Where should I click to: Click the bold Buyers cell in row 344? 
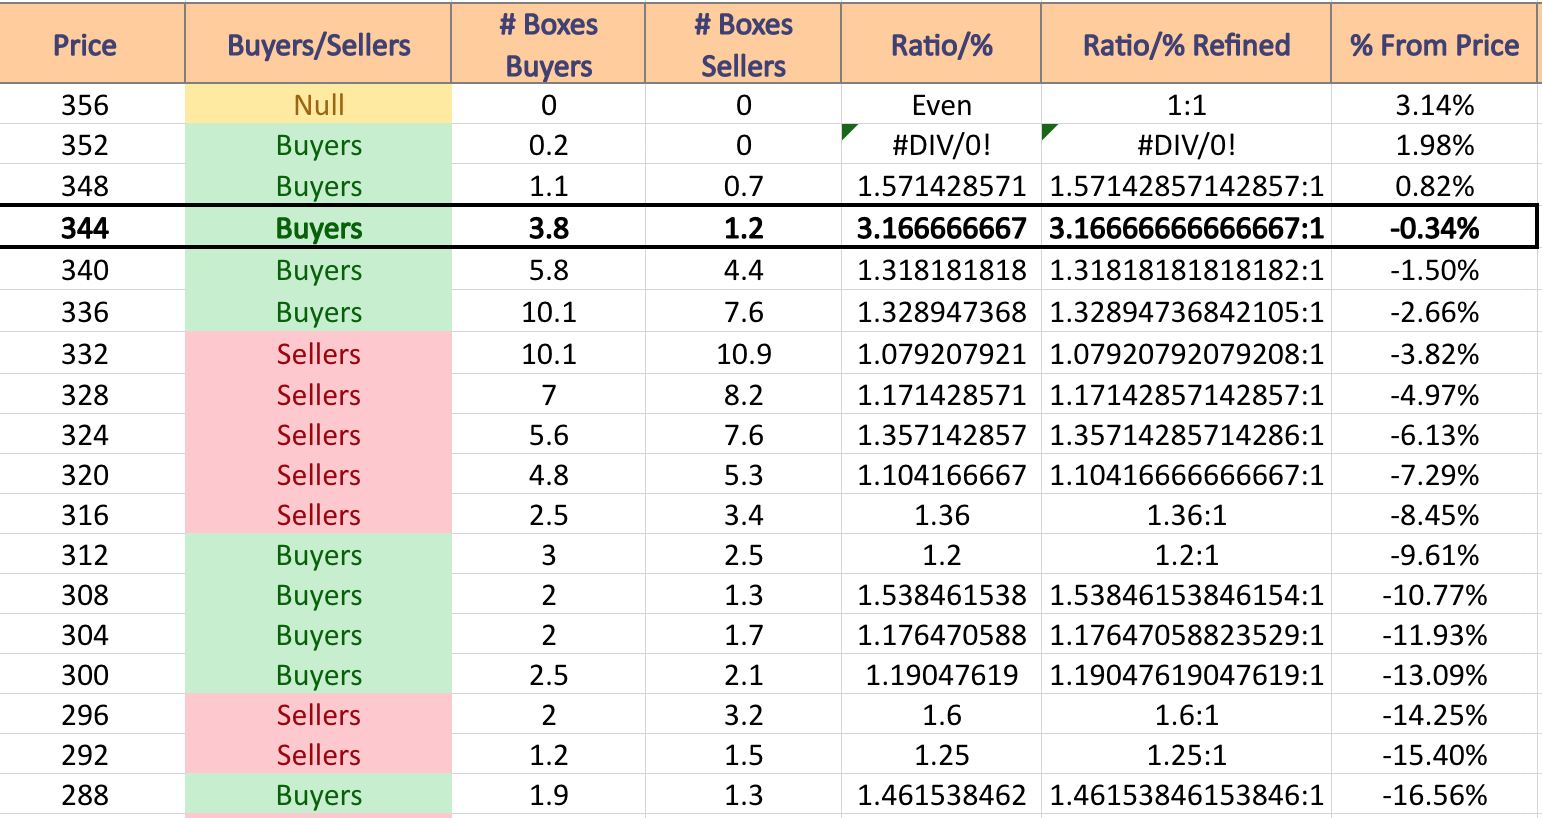click(x=318, y=228)
